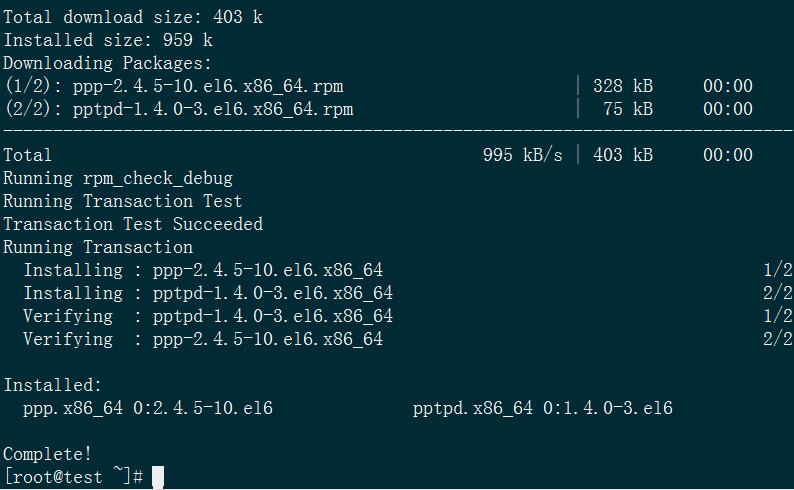Click the Running Transaction Test line
The image size is (794, 490).
123,201
